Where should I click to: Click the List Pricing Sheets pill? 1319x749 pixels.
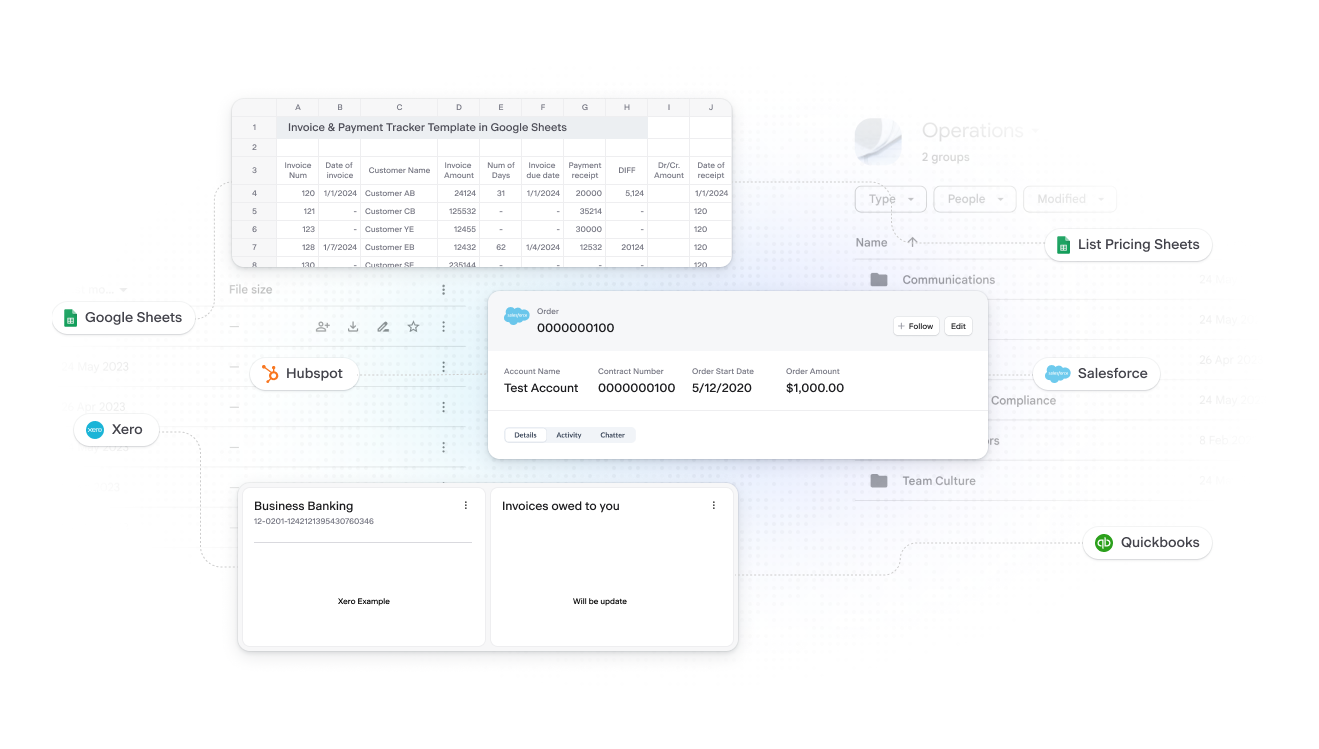click(1129, 245)
